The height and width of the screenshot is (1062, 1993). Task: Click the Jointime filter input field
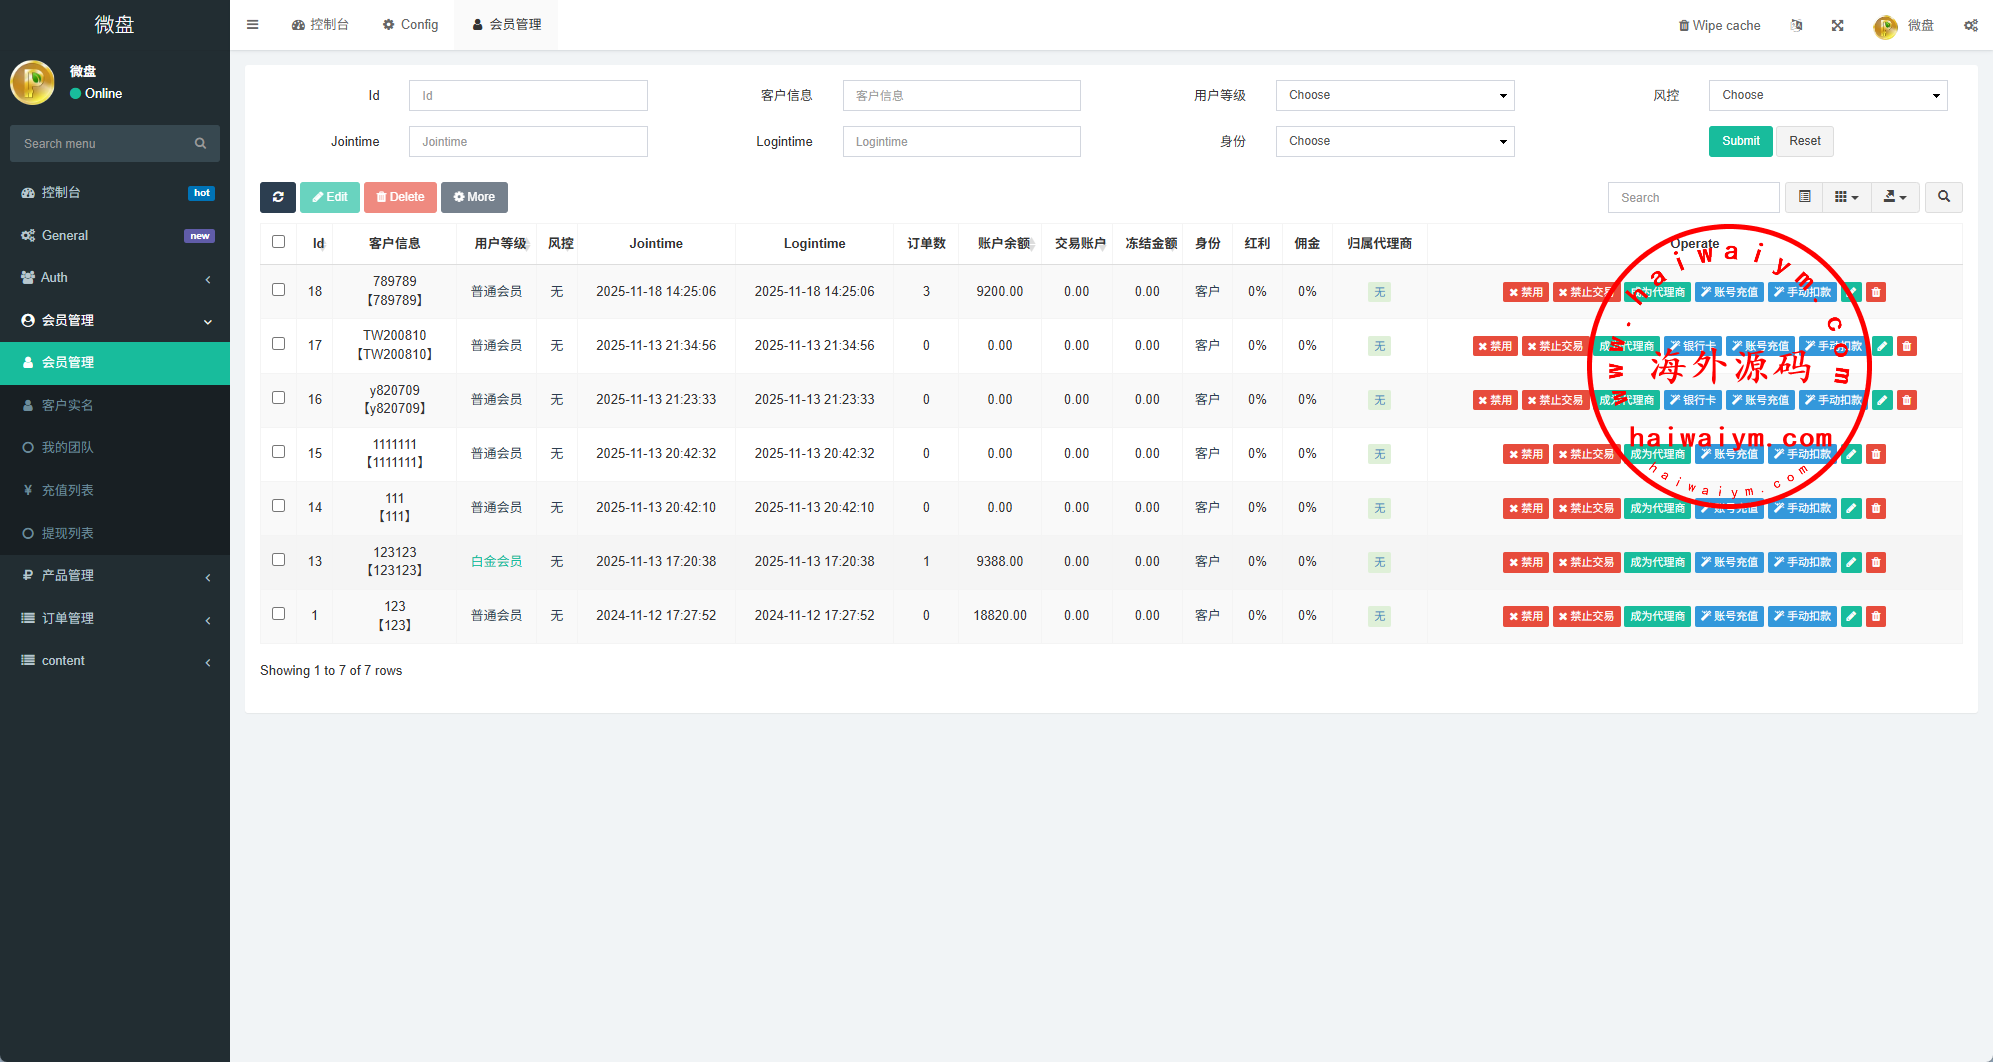(x=527, y=142)
